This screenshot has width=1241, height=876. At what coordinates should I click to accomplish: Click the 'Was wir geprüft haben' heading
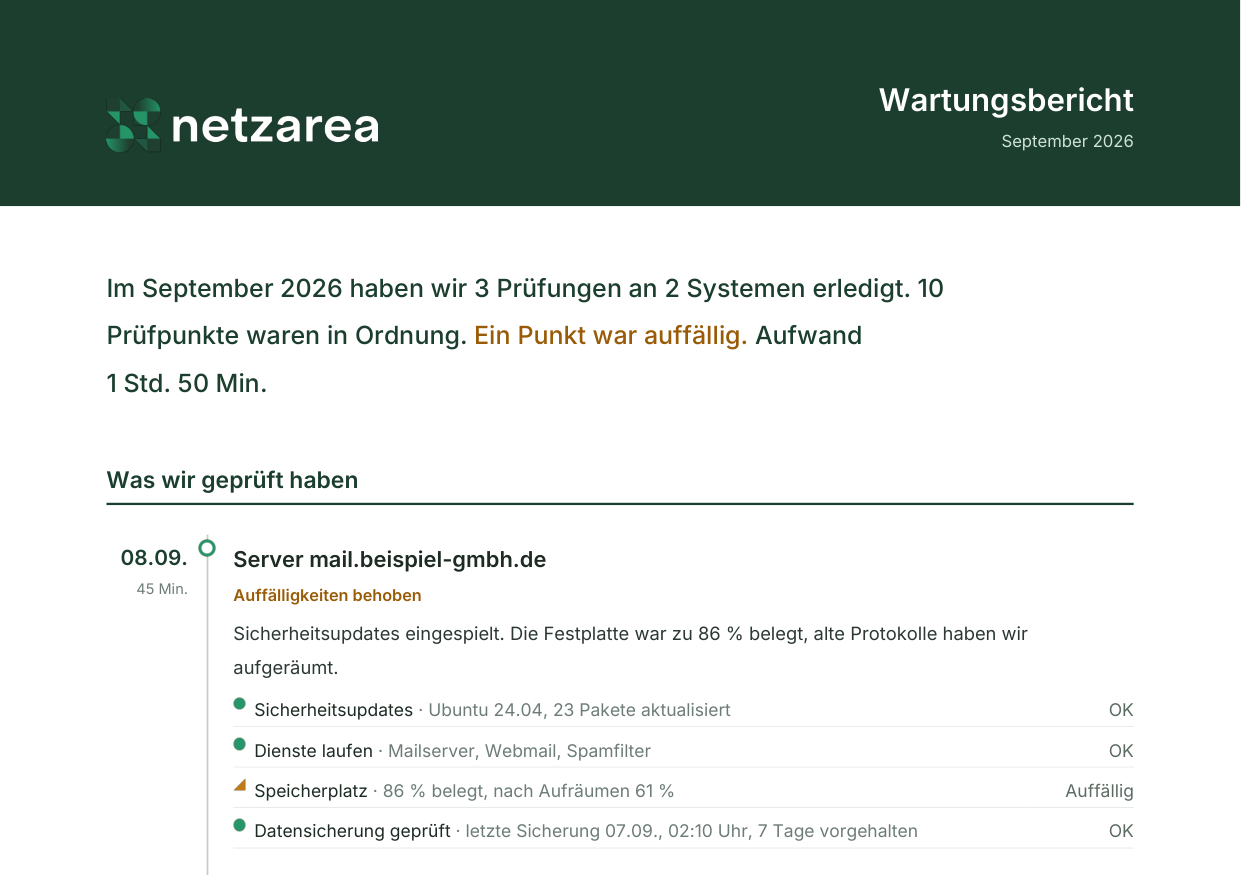click(x=232, y=480)
